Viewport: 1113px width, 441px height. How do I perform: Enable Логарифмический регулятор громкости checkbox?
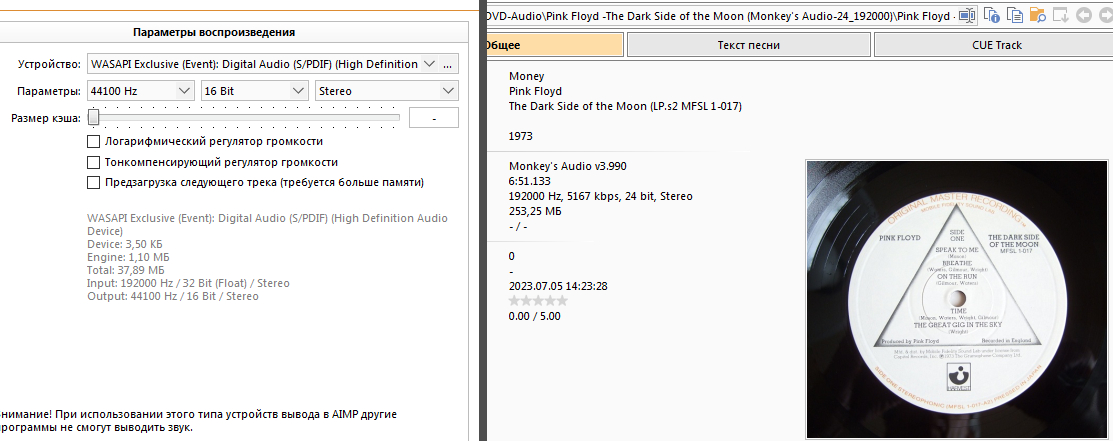tap(94, 142)
